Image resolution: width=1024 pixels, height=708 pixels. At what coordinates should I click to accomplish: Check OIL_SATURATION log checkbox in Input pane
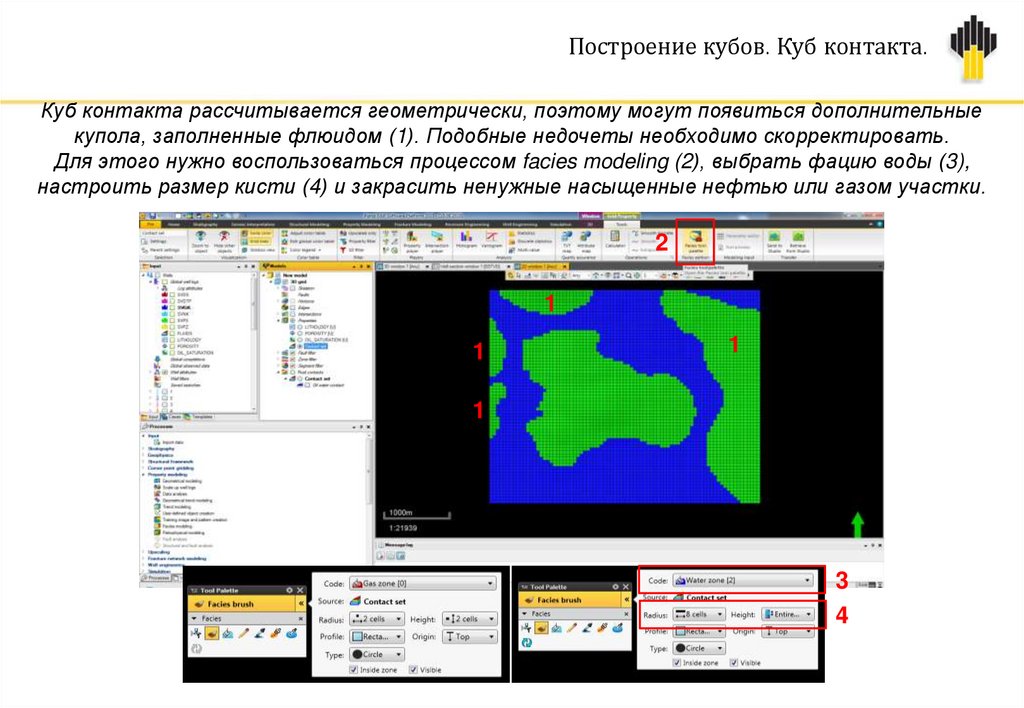[172, 353]
